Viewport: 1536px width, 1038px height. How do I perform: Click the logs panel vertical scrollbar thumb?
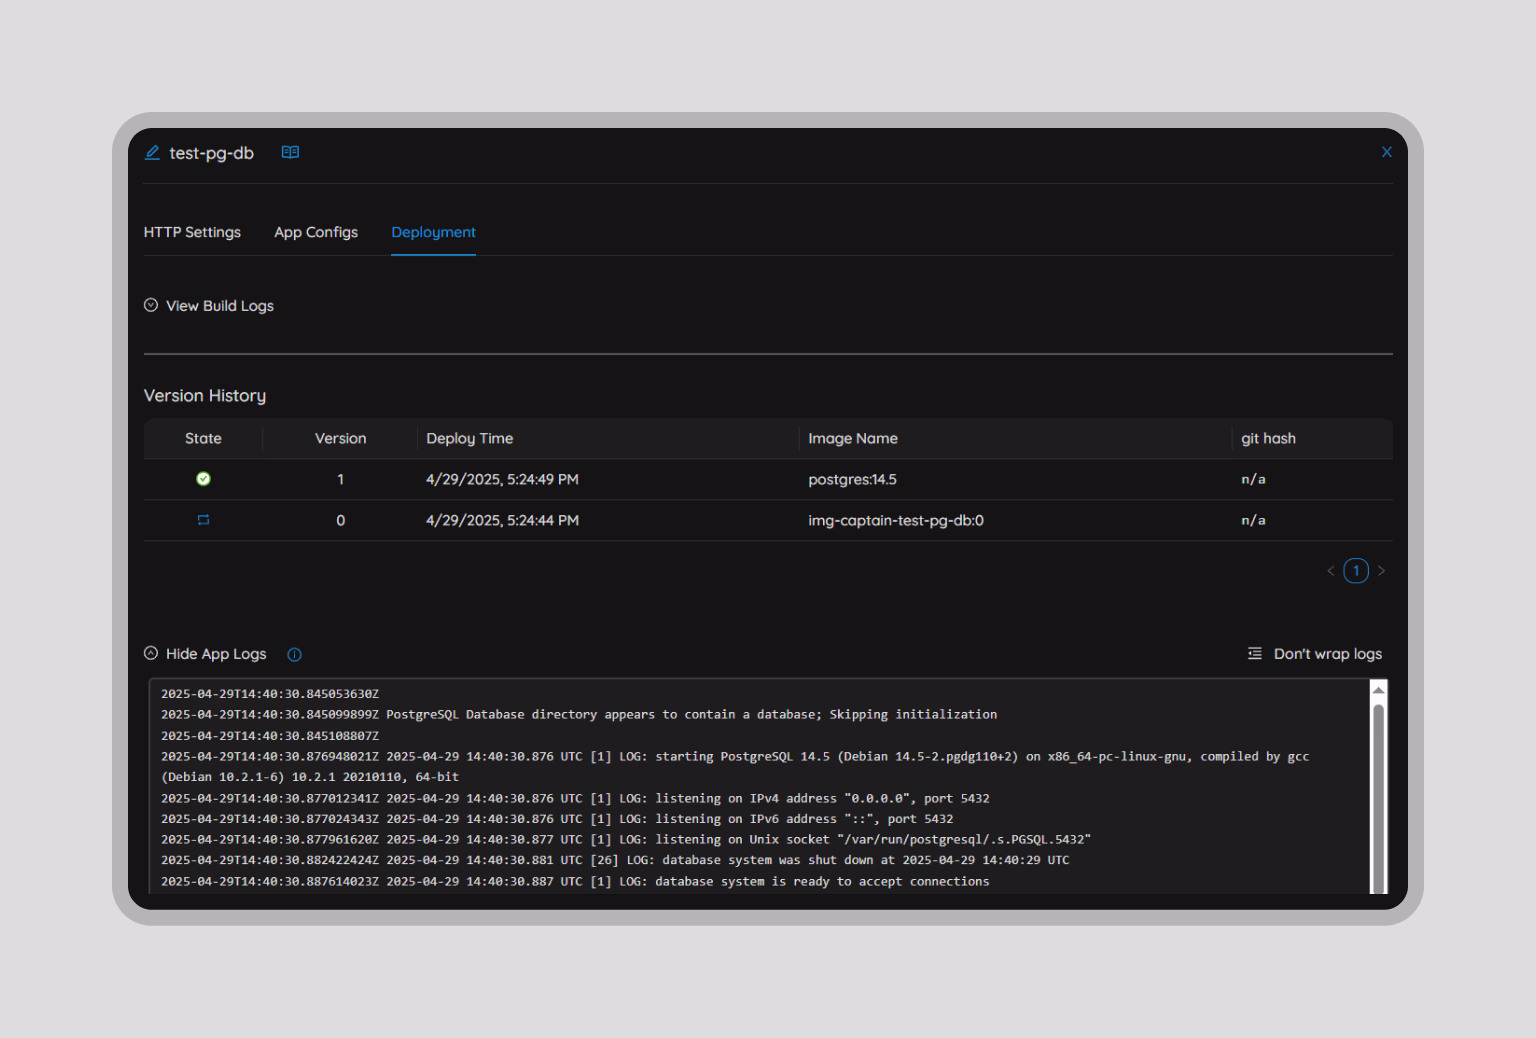[x=1378, y=798]
